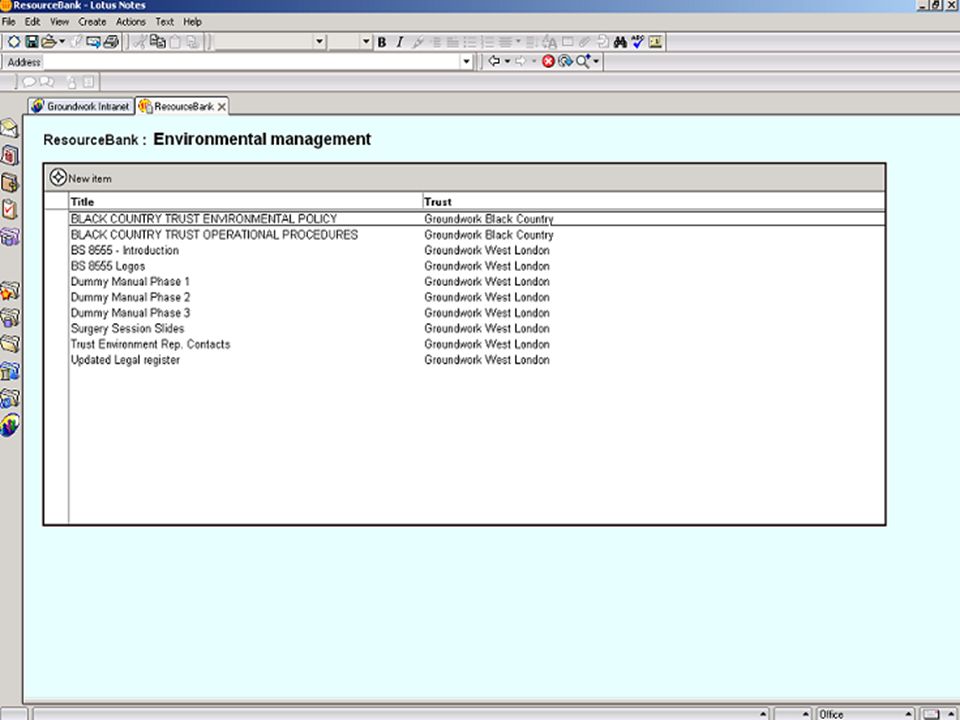Open the Edit menu
The height and width of the screenshot is (720, 960).
(32, 22)
